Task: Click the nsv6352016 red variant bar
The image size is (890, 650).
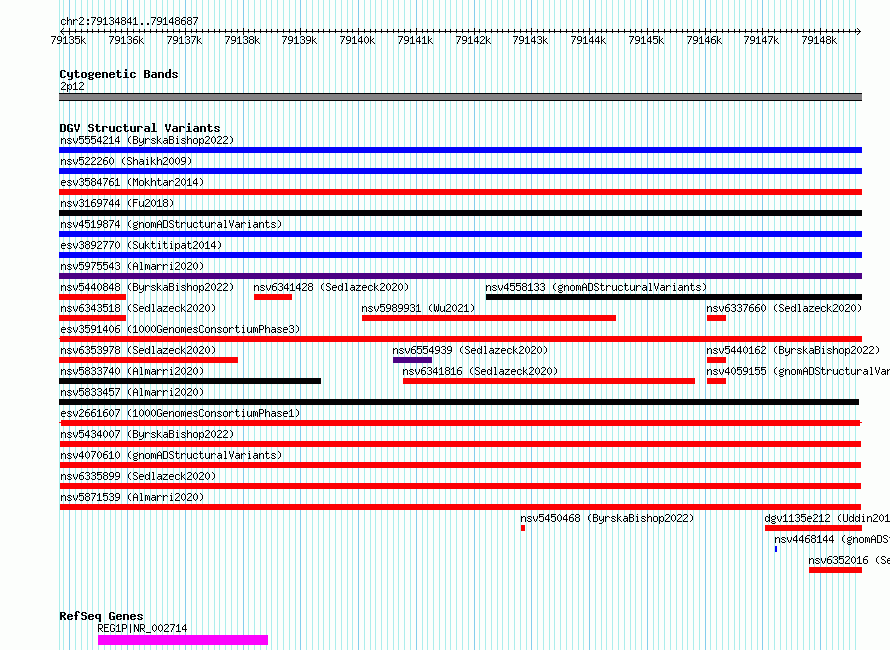Action: [x=836, y=570]
